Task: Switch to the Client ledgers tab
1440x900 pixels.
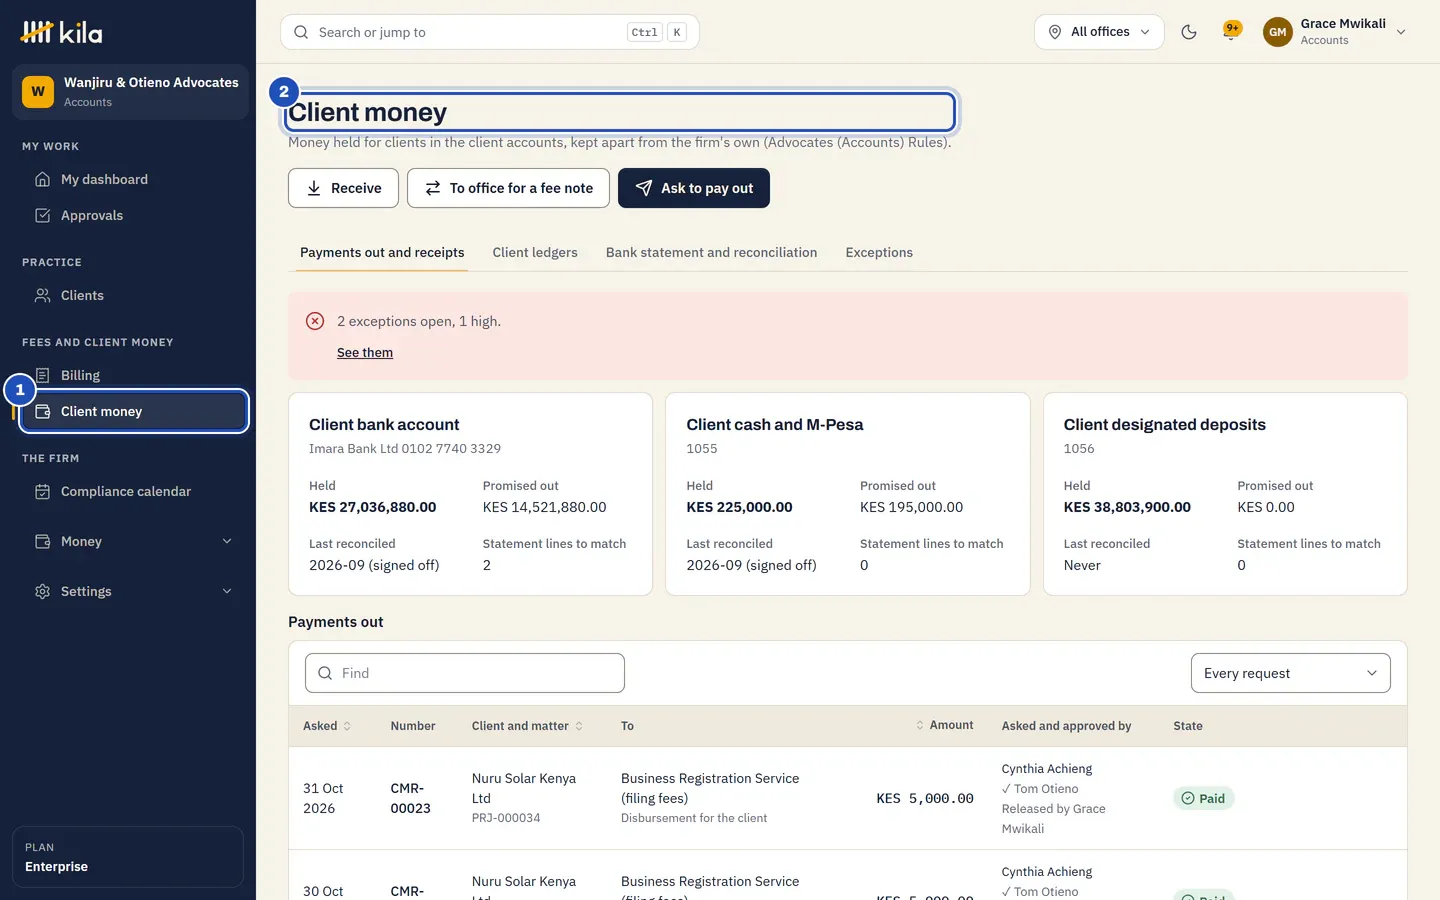Action: 535,252
